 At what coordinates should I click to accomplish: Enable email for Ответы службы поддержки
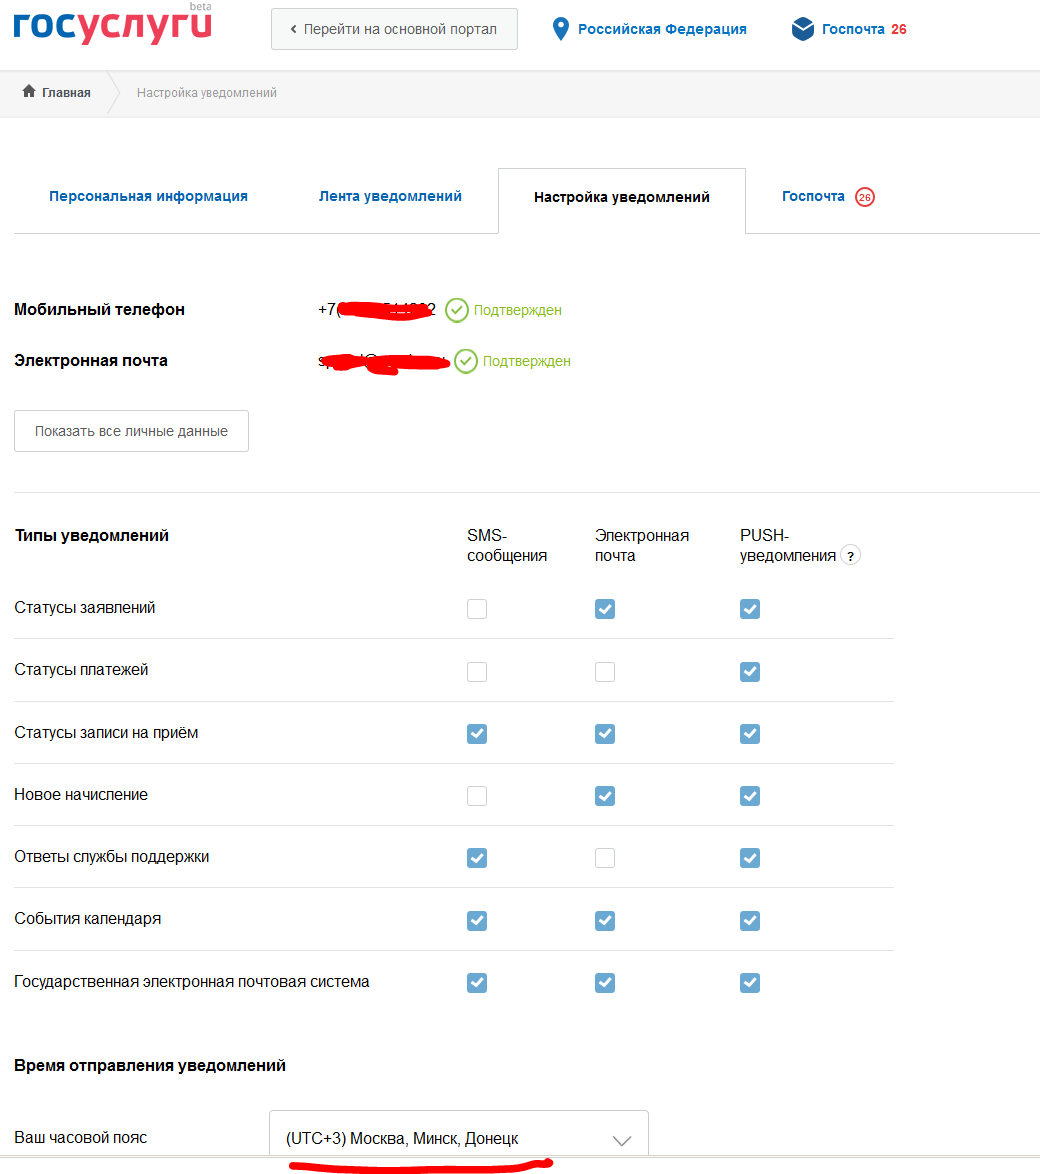pyautogui.click(x=605, y=858)
